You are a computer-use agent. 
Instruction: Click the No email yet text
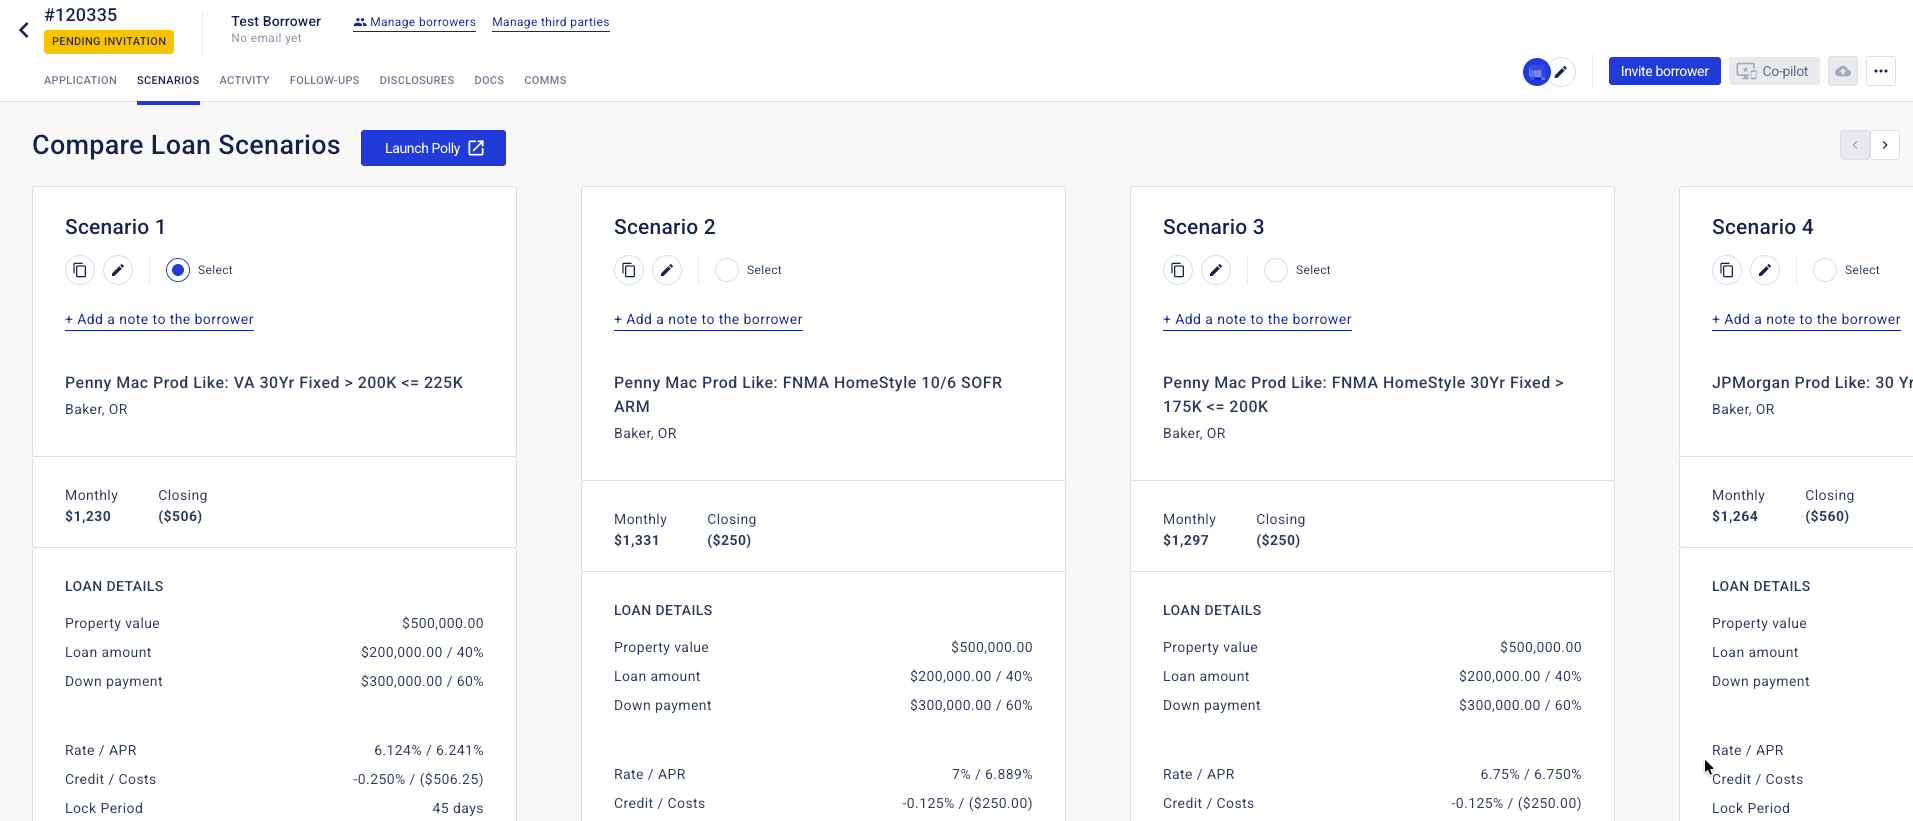click(266, 39)
